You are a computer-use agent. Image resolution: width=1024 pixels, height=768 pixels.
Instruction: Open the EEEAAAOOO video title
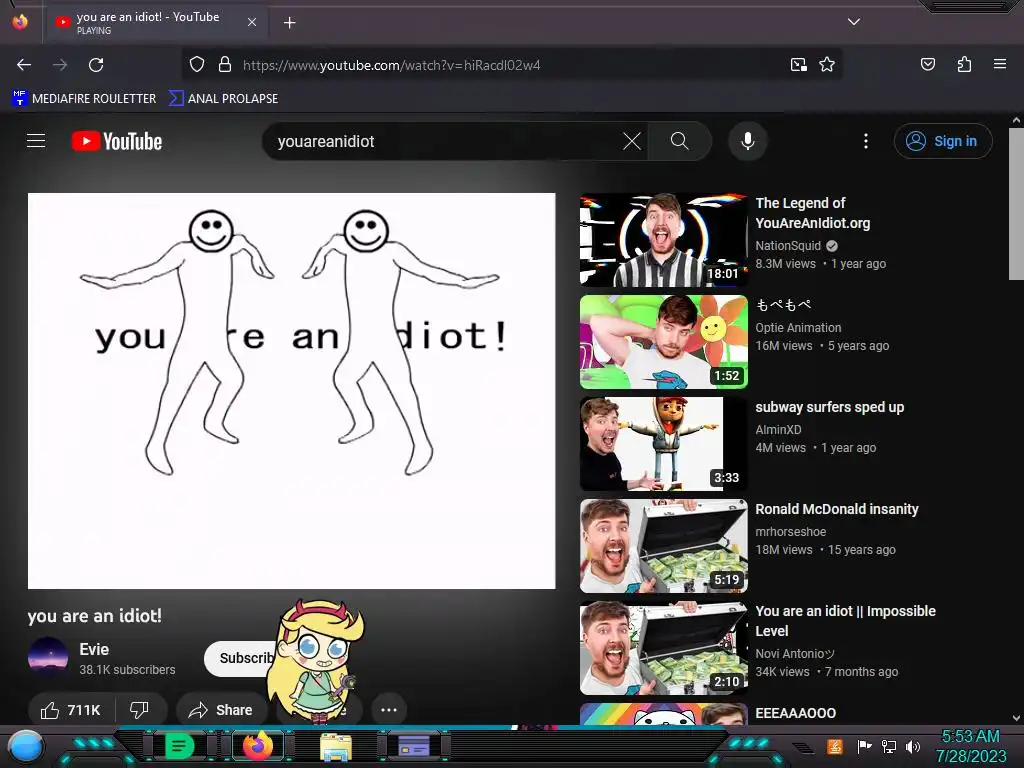point(795,713)
